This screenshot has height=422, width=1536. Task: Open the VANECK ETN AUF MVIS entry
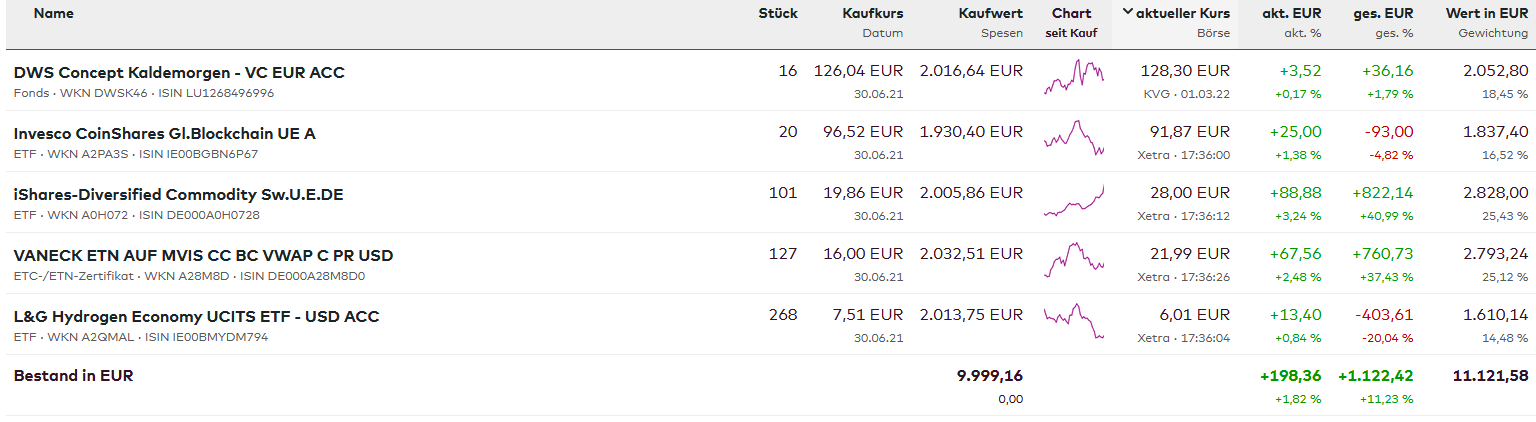tap(203, 256)
